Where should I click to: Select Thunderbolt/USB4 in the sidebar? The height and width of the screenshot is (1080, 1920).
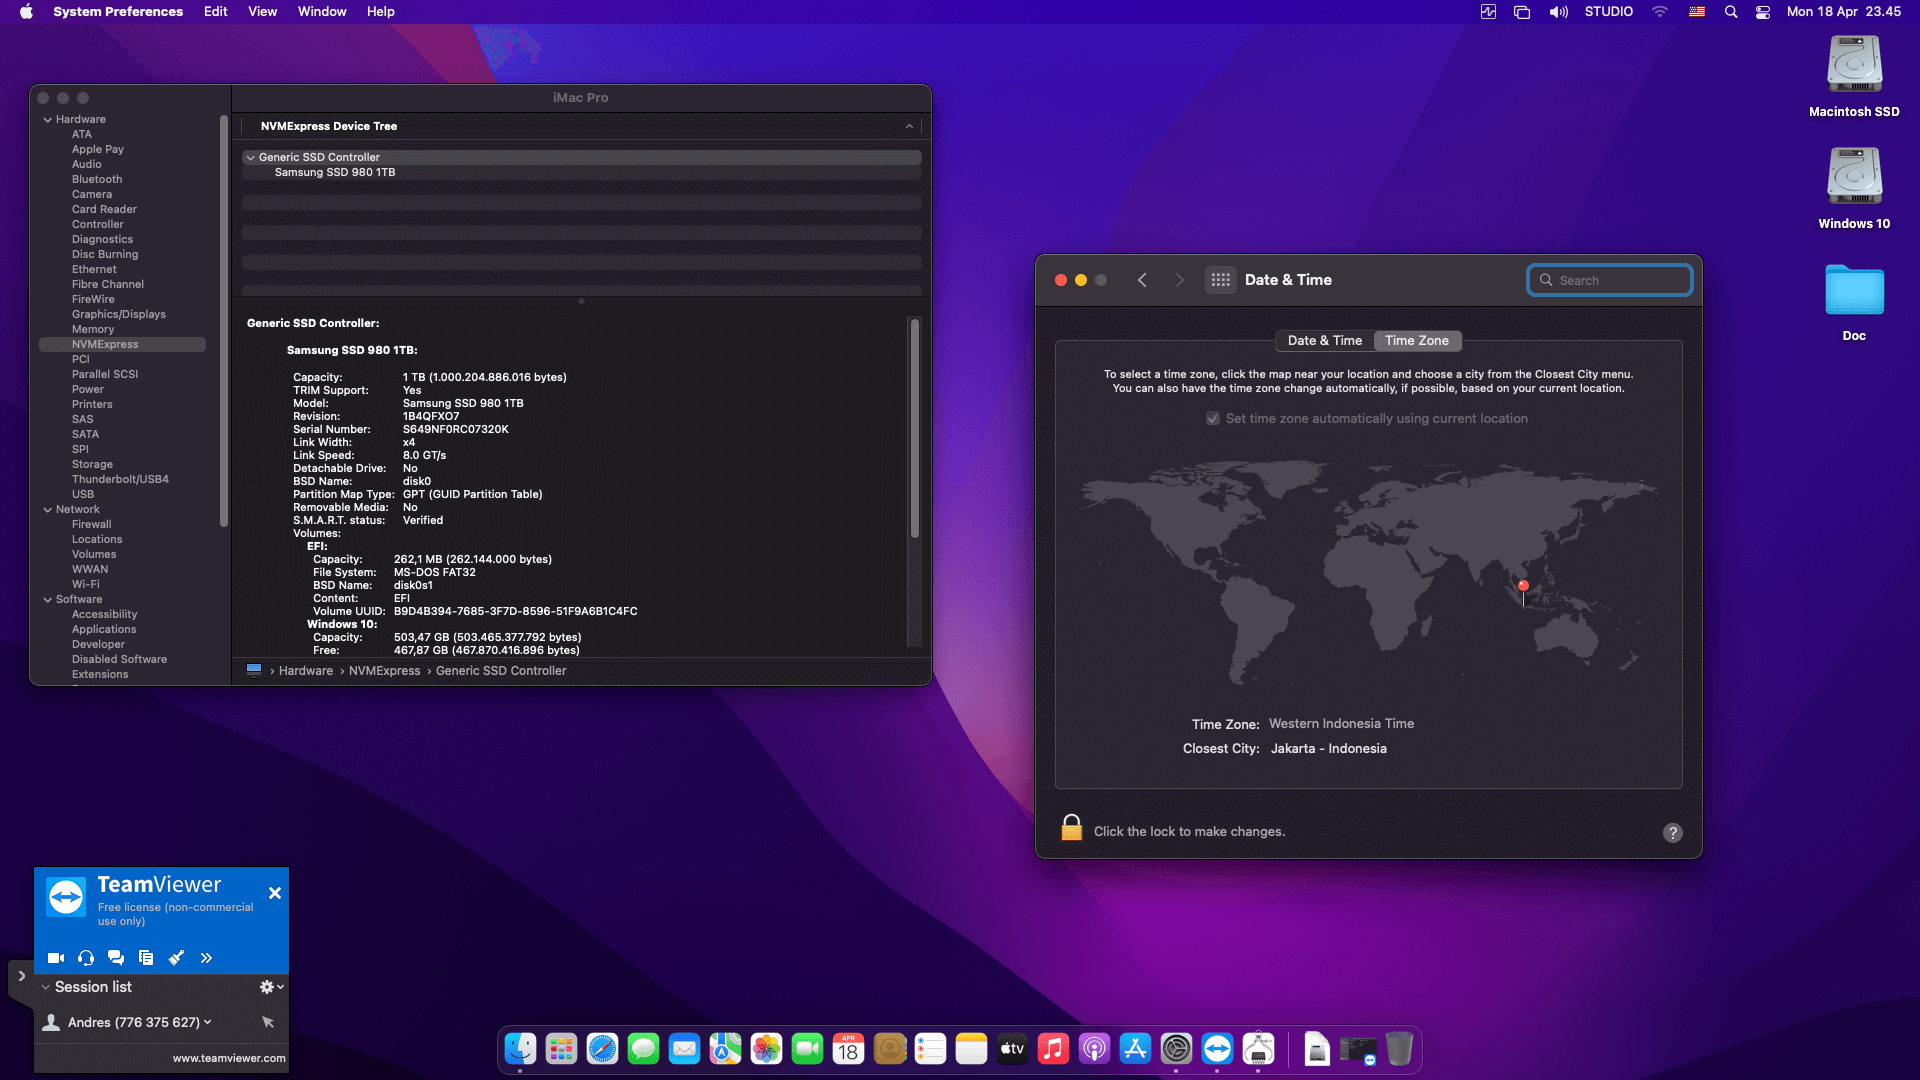120,479
